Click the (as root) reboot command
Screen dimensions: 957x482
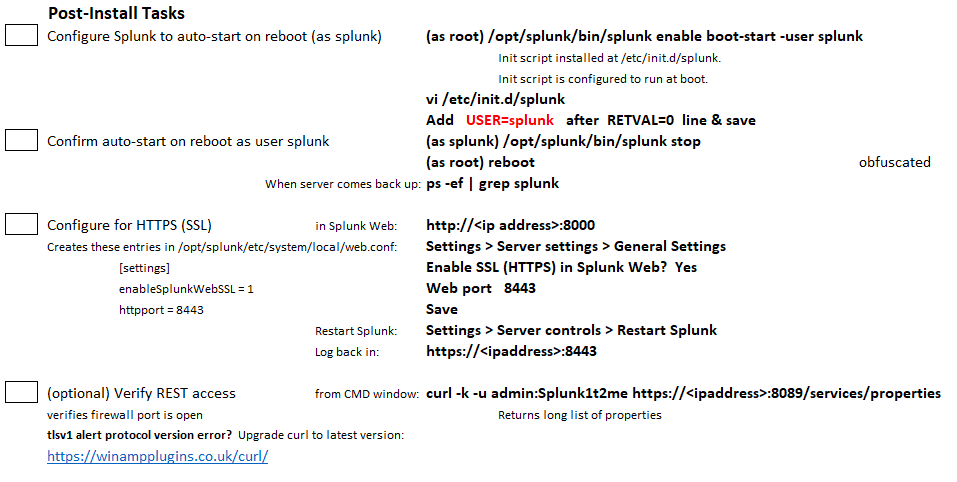pyautogui.click(x=480, y=162)
